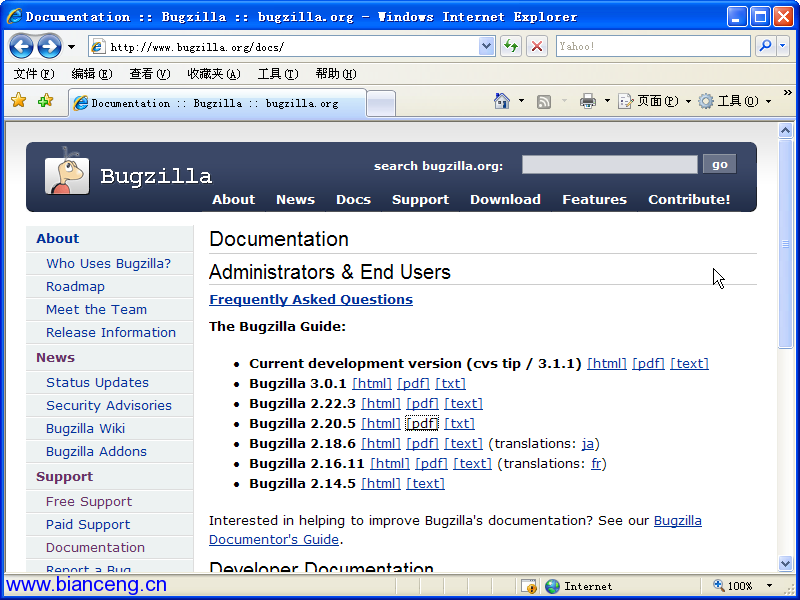Open the 编辑(E) menu
Screen dimensions: 800x600
click(92, 74)
